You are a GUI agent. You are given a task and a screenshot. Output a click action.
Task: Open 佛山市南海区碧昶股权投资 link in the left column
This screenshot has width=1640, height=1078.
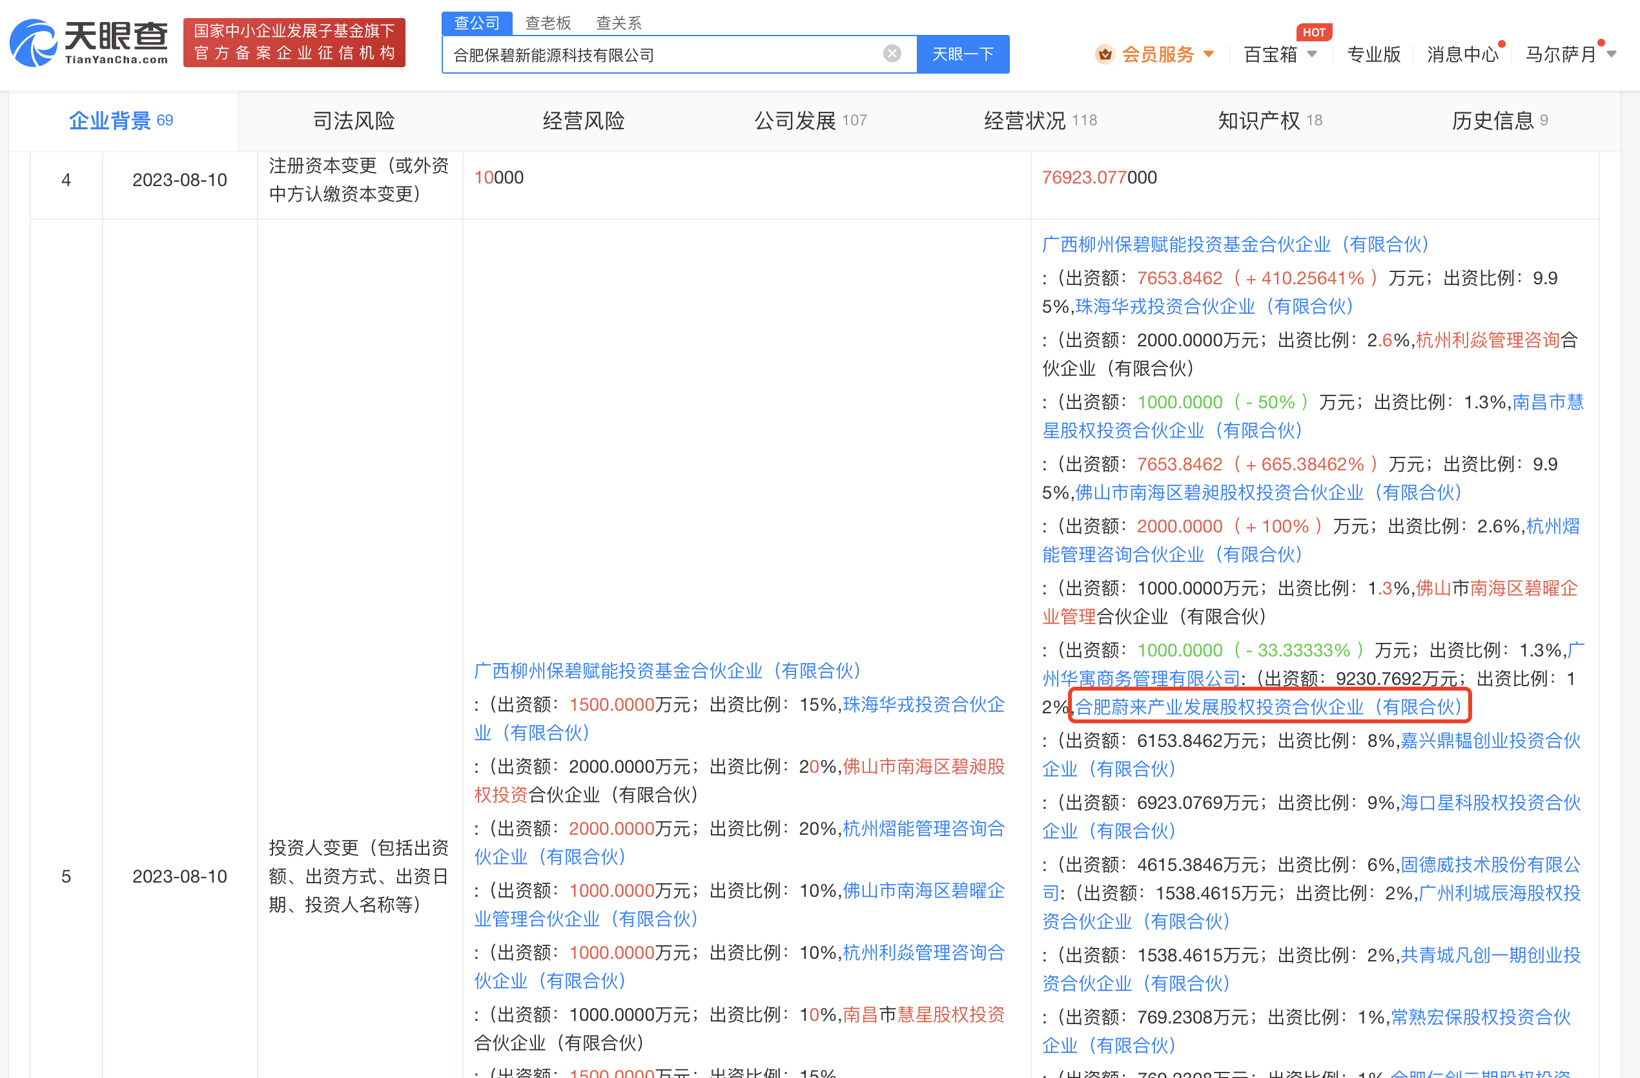pyautogui.click(x=739, y=780)
